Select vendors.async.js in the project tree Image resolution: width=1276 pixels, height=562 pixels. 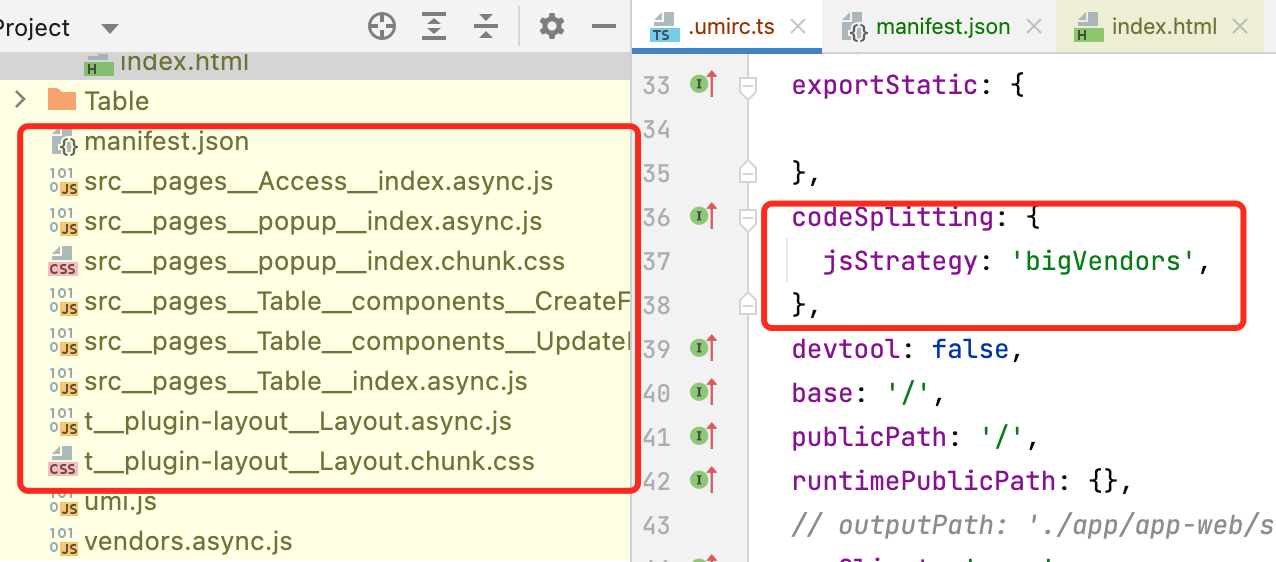[x=188, y=541]
